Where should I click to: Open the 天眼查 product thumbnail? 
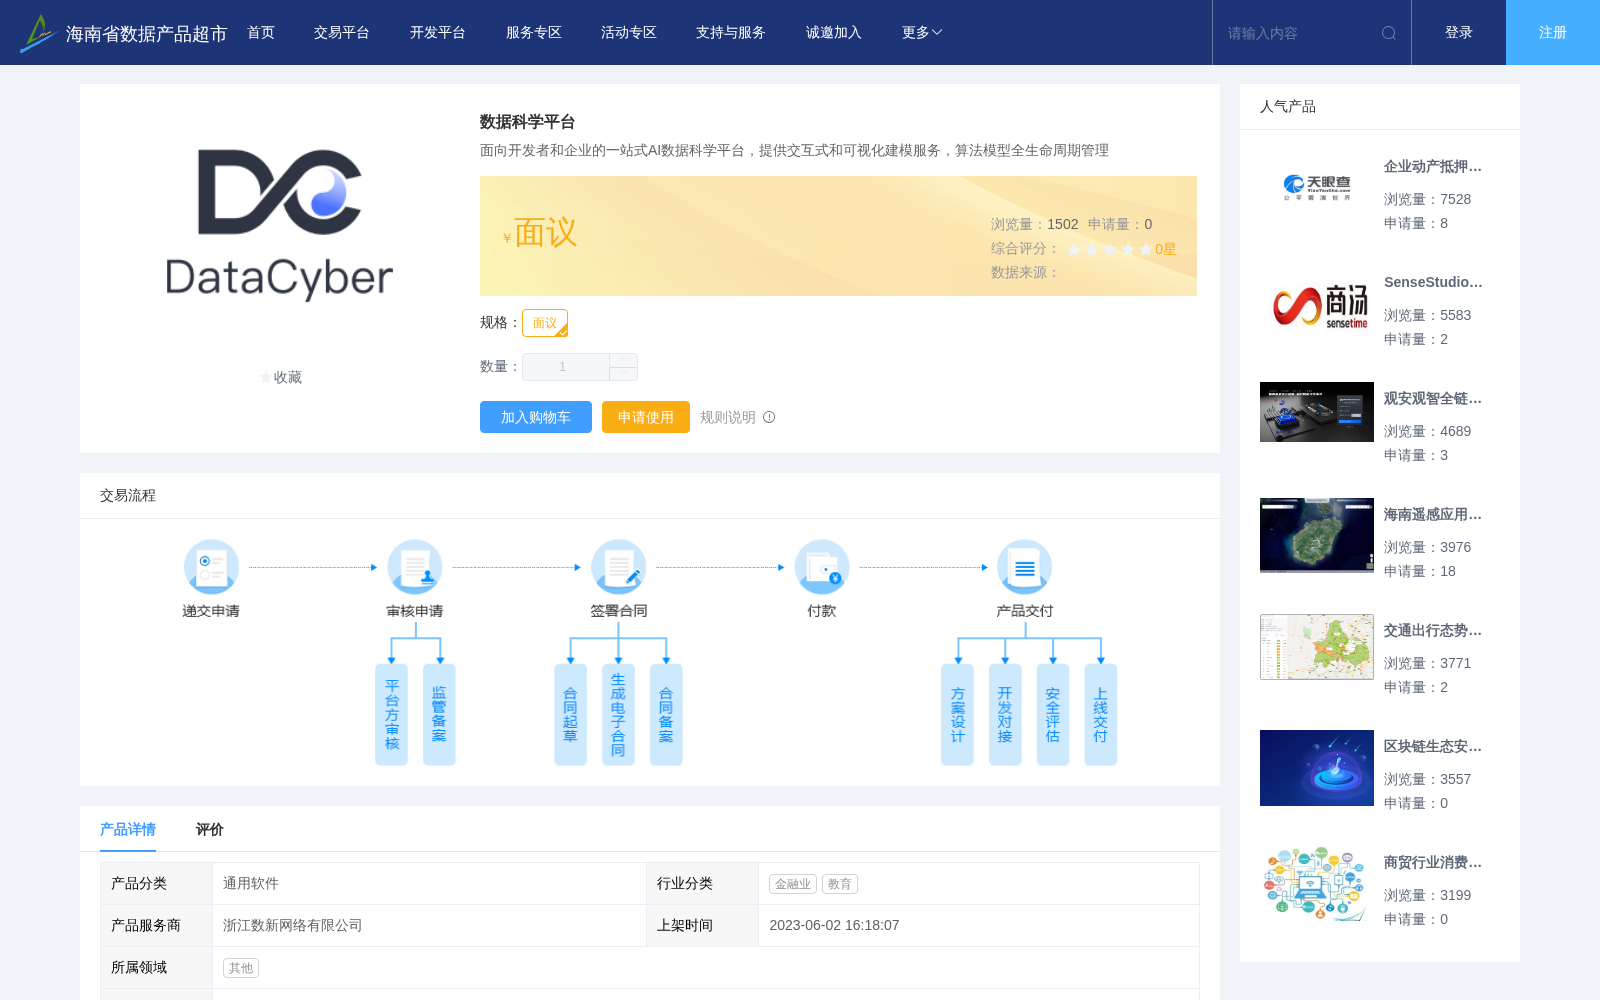[1317, 188]
